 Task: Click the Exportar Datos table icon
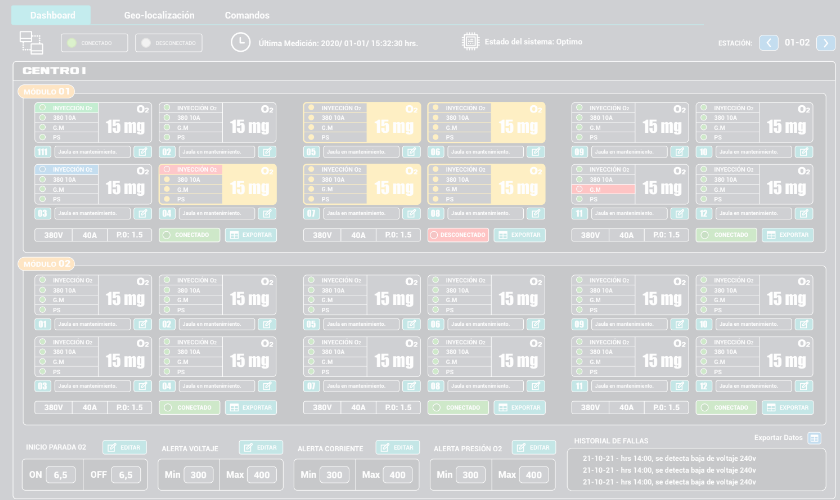(814, 438)
